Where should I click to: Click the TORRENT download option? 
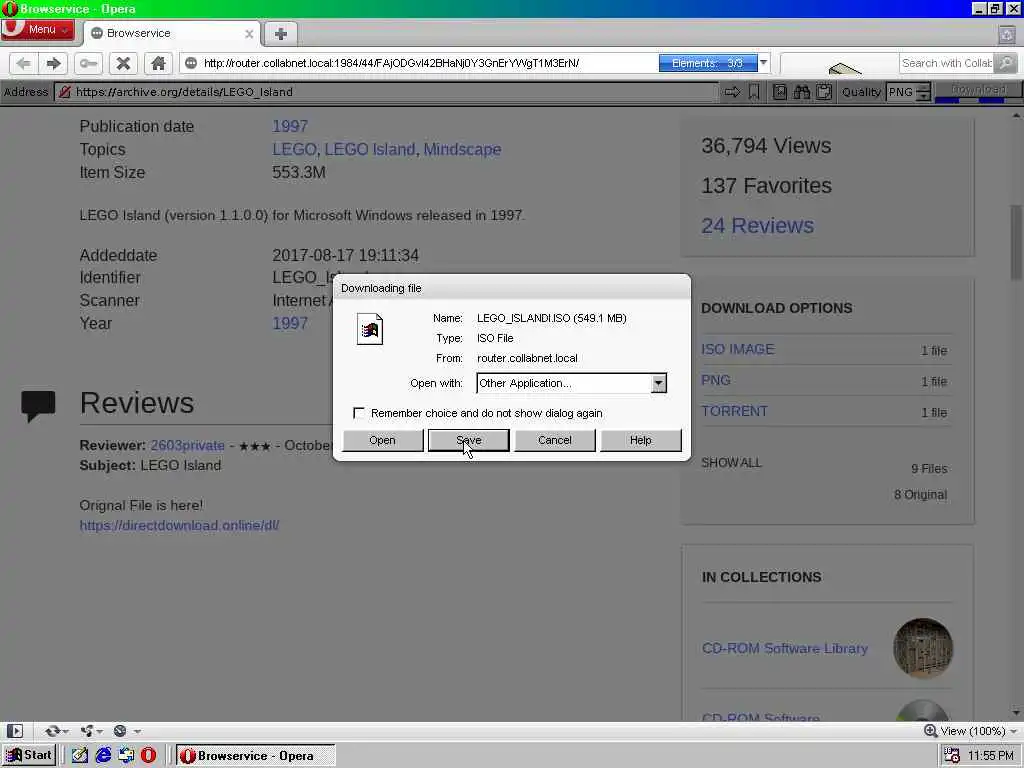pos(734,411)
